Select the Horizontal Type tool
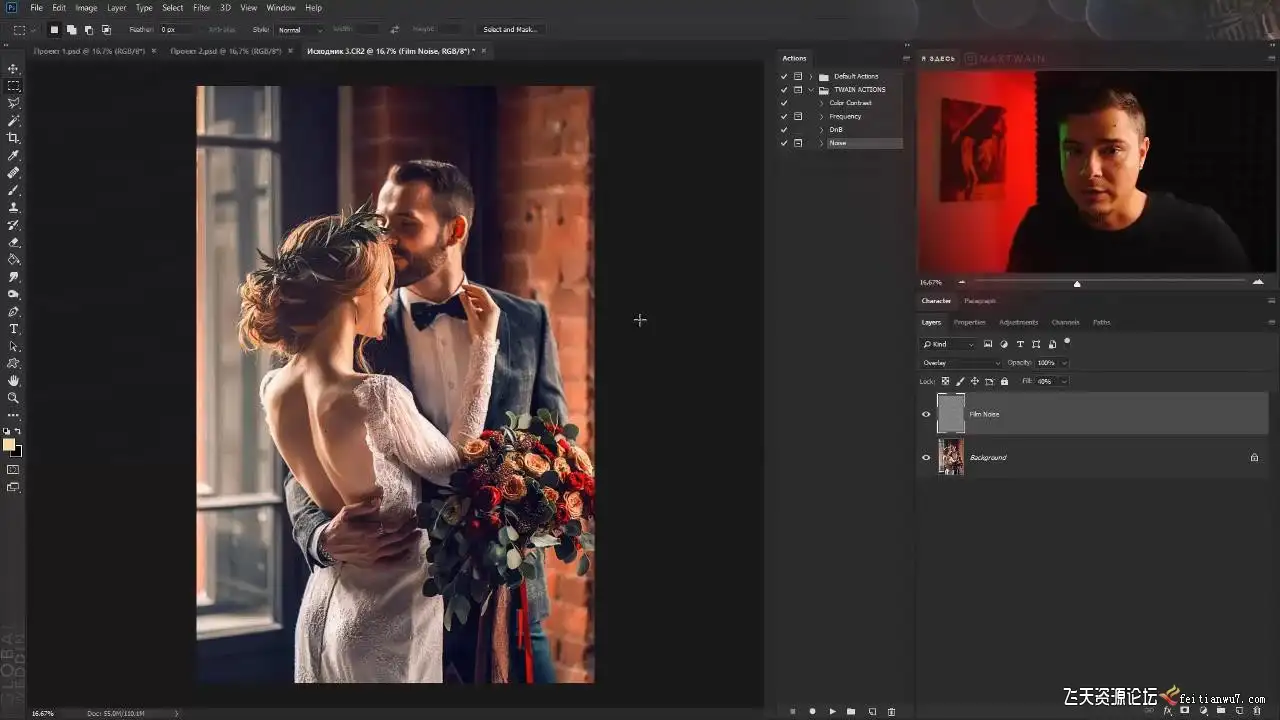Image resolution: width=1280 pixels, height=720 pixels. click(13, 329)
